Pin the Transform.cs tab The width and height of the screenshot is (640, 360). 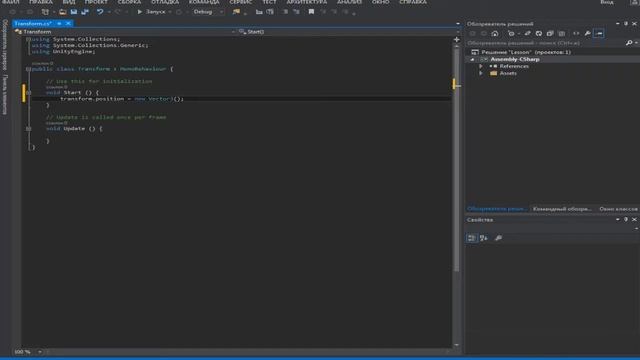60,24
